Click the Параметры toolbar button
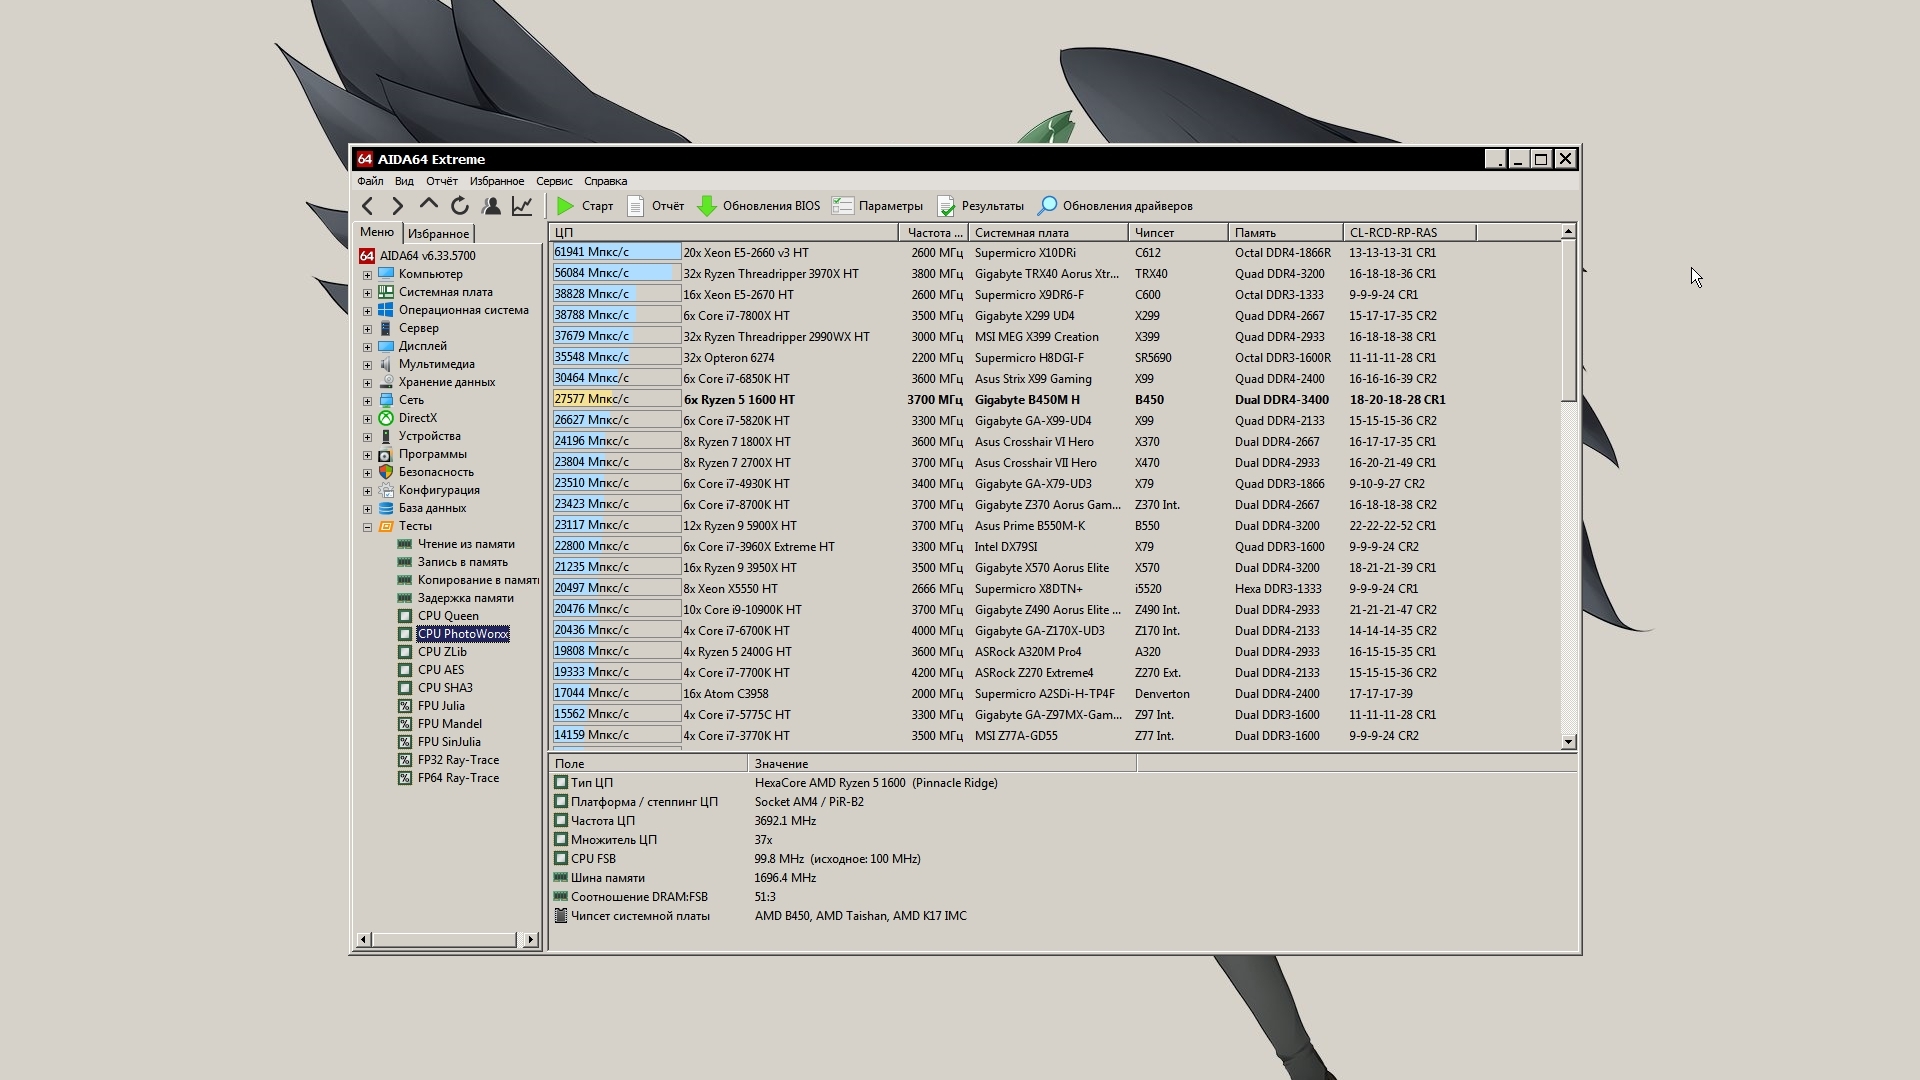The image size is (1920, 1080). (878, 206)
